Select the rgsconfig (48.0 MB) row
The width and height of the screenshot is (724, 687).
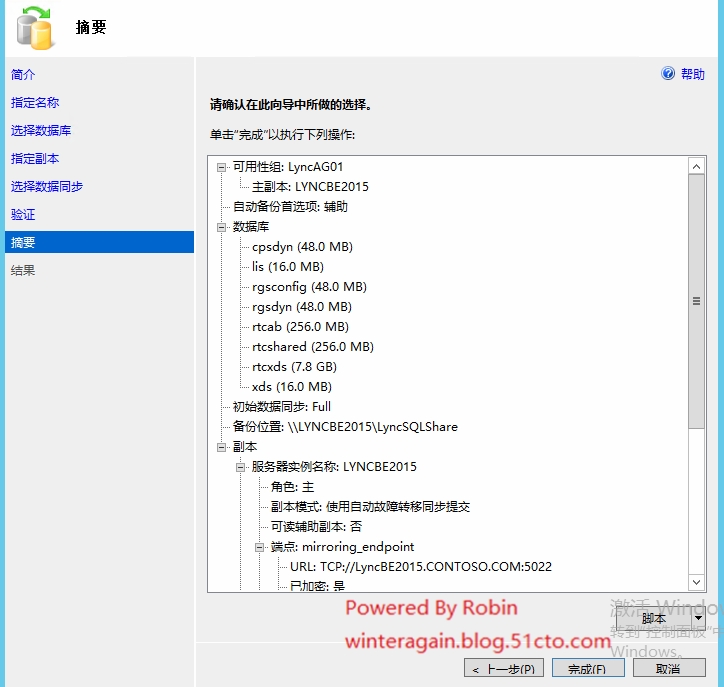pyautogui.click(x=309, y=287)
